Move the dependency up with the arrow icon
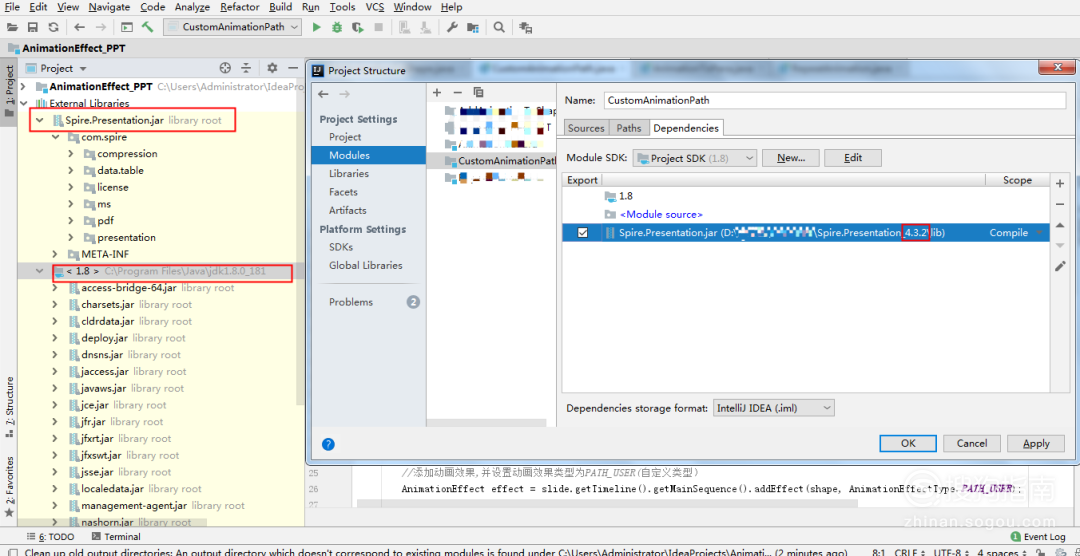Image resolution: width=1080 pixels, height=556 pixels. tap(1060, 226)
